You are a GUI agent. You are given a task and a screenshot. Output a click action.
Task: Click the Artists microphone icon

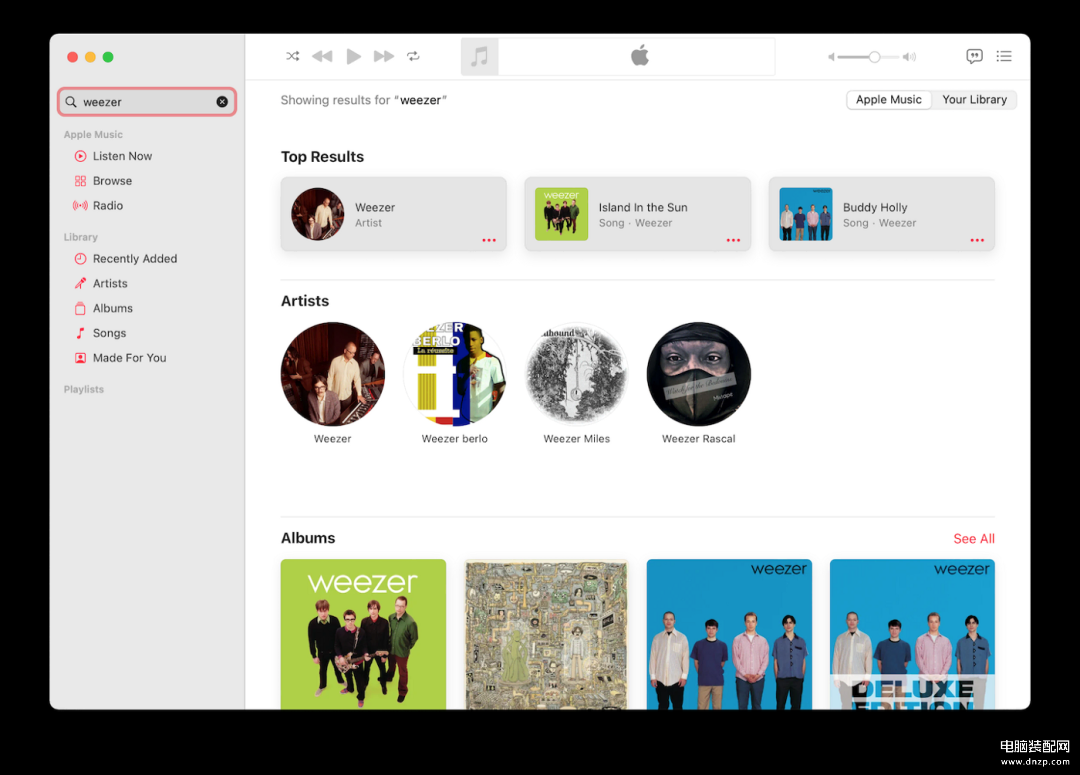(81, 284)
